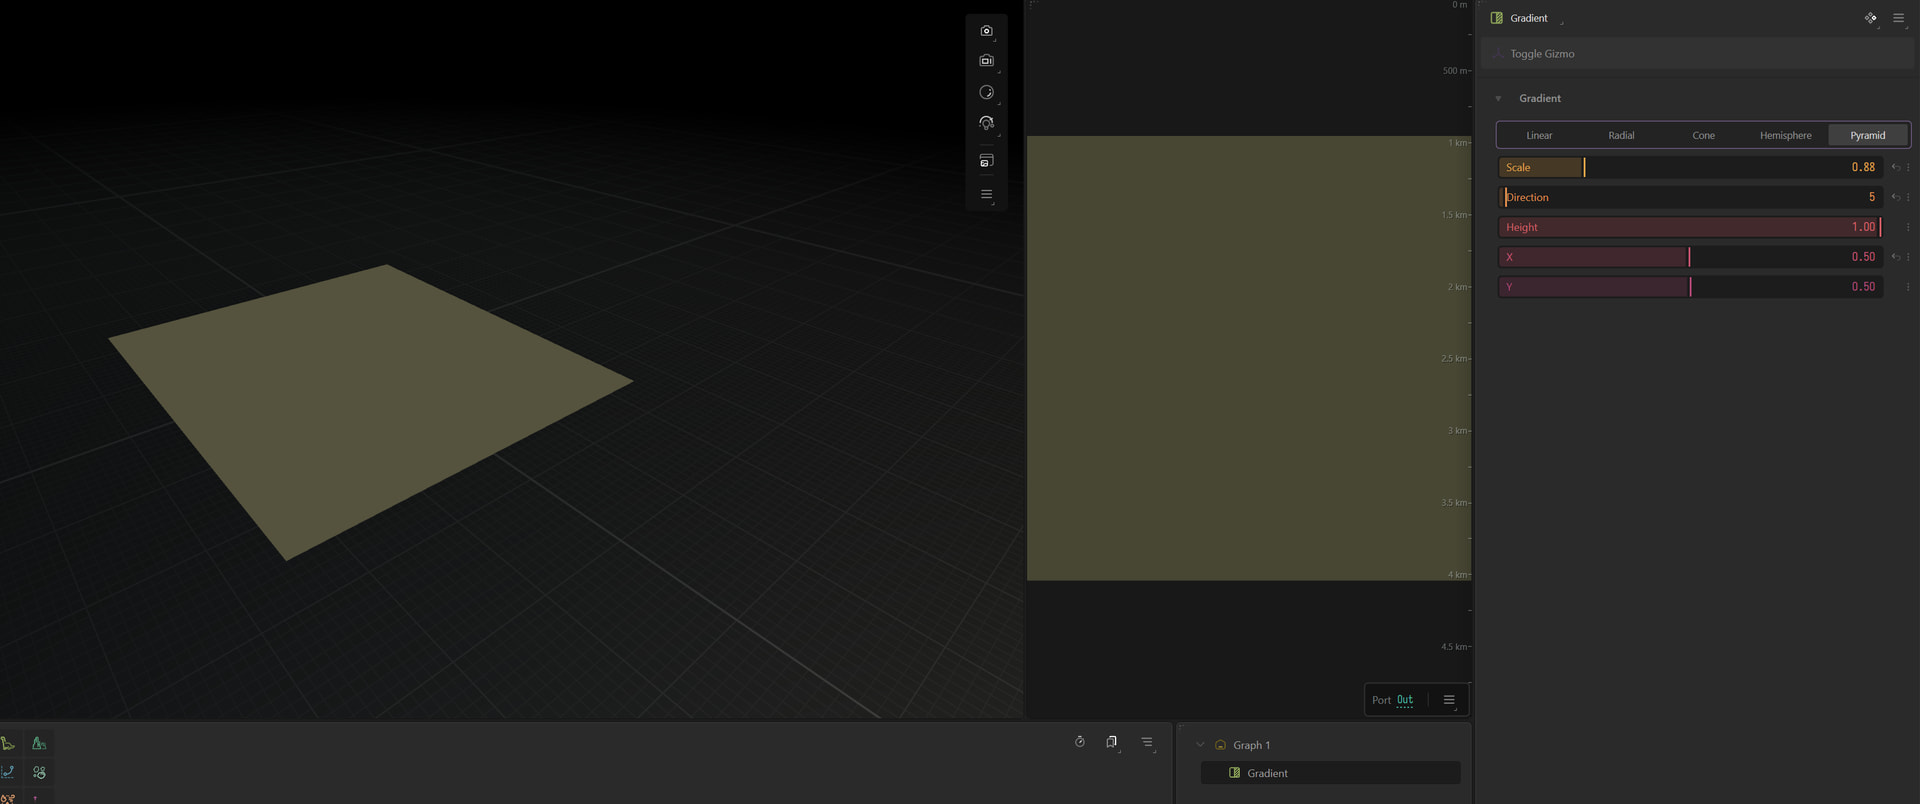Select the Linear gradient type

pyautogui.click(x=1539, y=135)
